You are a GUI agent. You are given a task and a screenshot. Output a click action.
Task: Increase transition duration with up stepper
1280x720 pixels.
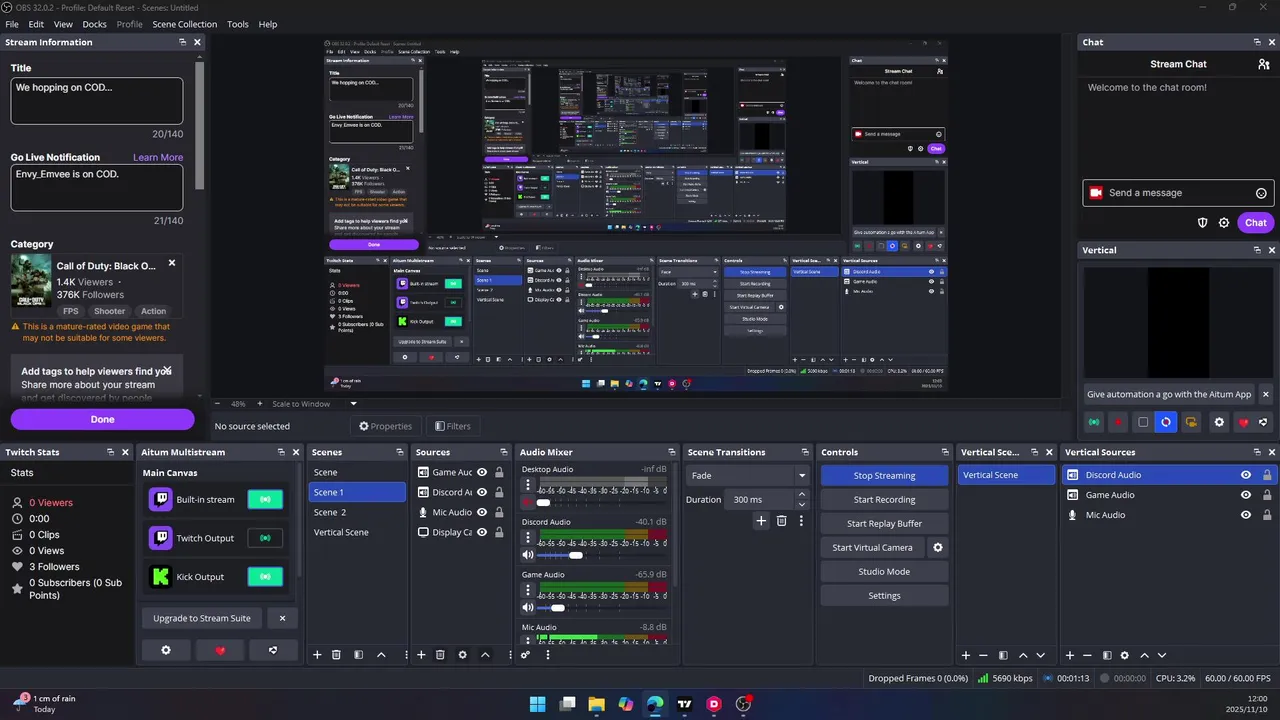point(801,495)
